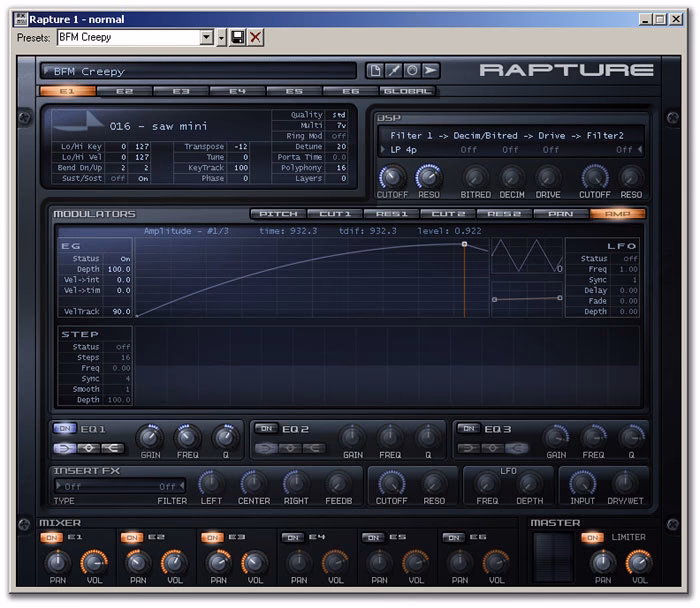
Task: Enable mixer E4 ON button
Action: pyautogui.click(x=293, y=537)
